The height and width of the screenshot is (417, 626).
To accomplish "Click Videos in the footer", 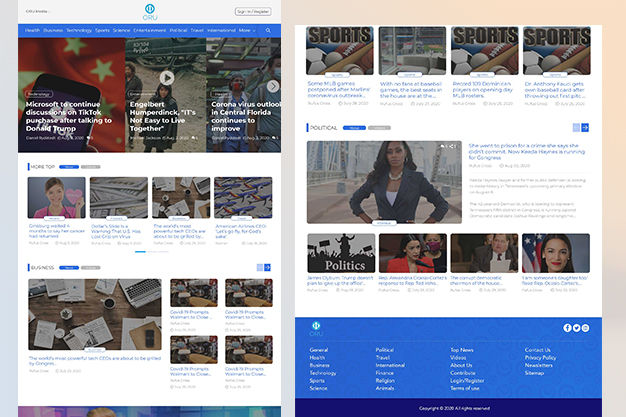I will point(458,357).
